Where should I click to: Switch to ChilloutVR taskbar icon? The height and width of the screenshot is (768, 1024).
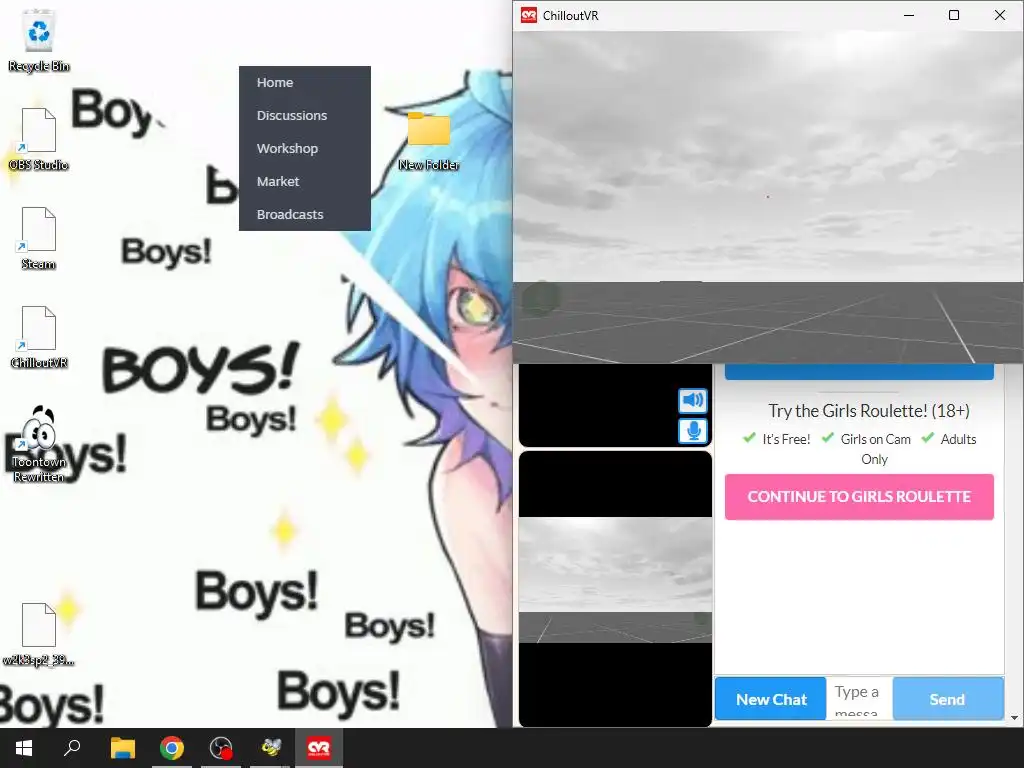(x=319, y=748)
